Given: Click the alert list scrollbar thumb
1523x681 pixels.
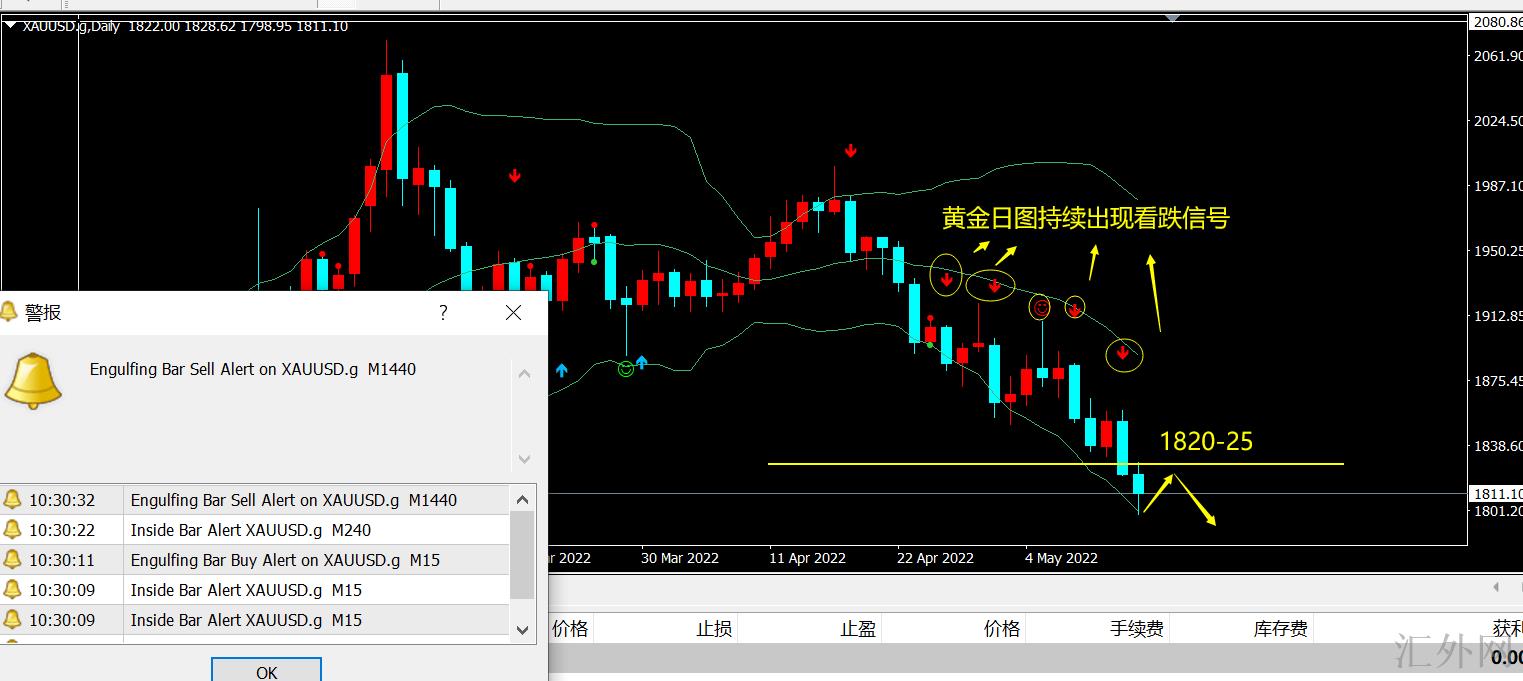Looking at the screenshot, I should 523,555.
